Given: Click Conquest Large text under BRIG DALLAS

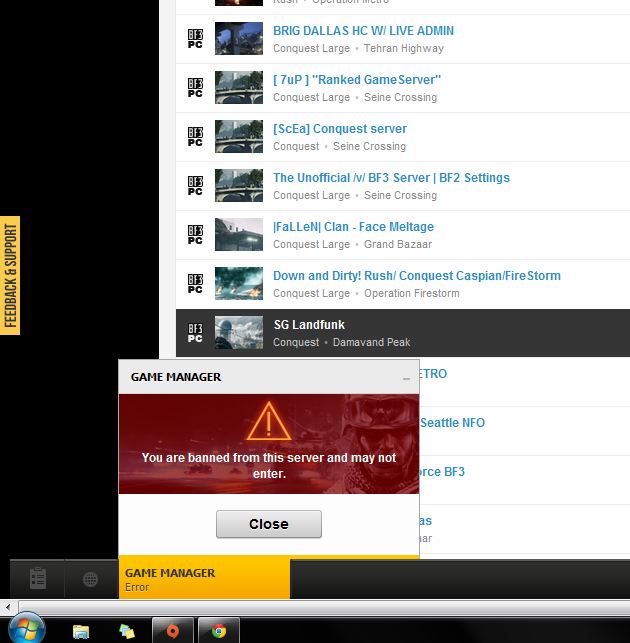Looking at the screenshot, I should [x=311, y=48].
